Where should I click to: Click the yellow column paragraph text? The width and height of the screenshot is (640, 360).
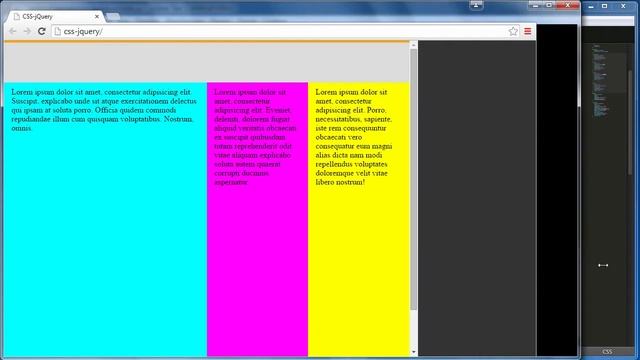coord(354,137)
